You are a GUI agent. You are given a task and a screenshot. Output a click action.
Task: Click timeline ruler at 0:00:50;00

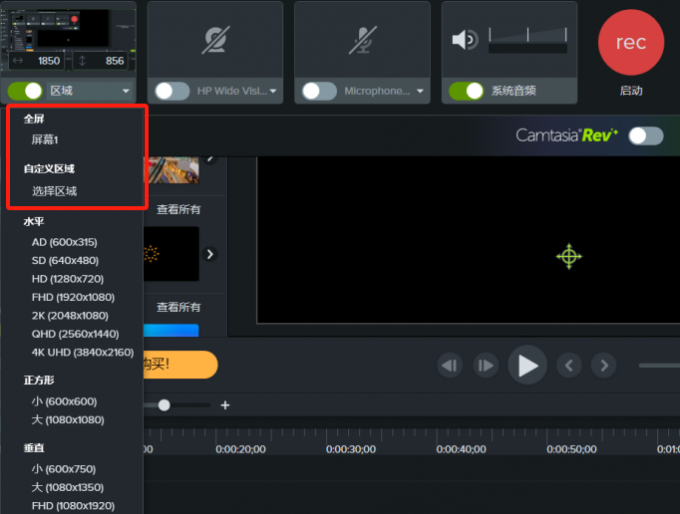(572, 449)
